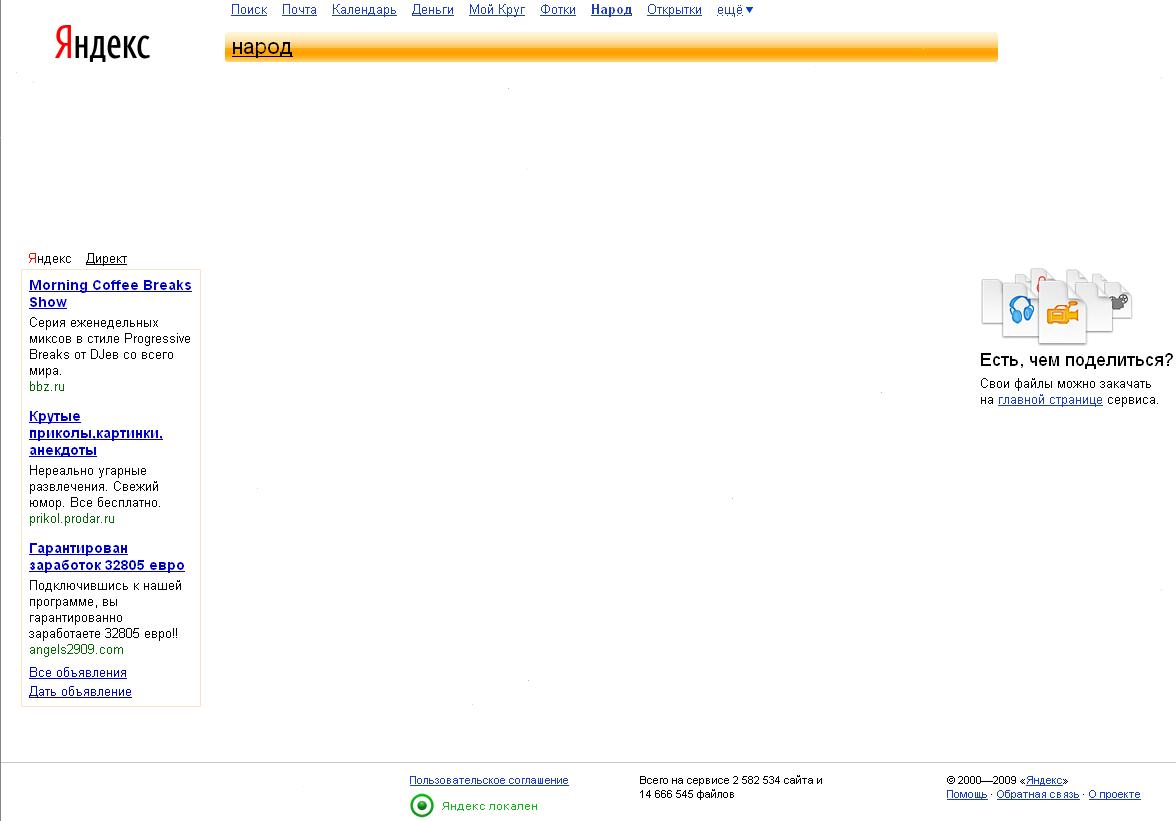
Task: Go to Фотки in the top navigation
Action: tap(558, 10)
